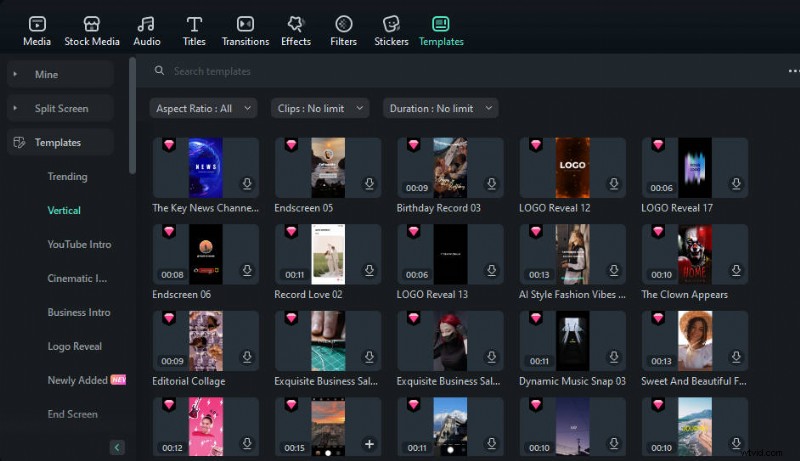
Task: Select The Clown Appears template thumbnail
Action: tap(694, 254)
